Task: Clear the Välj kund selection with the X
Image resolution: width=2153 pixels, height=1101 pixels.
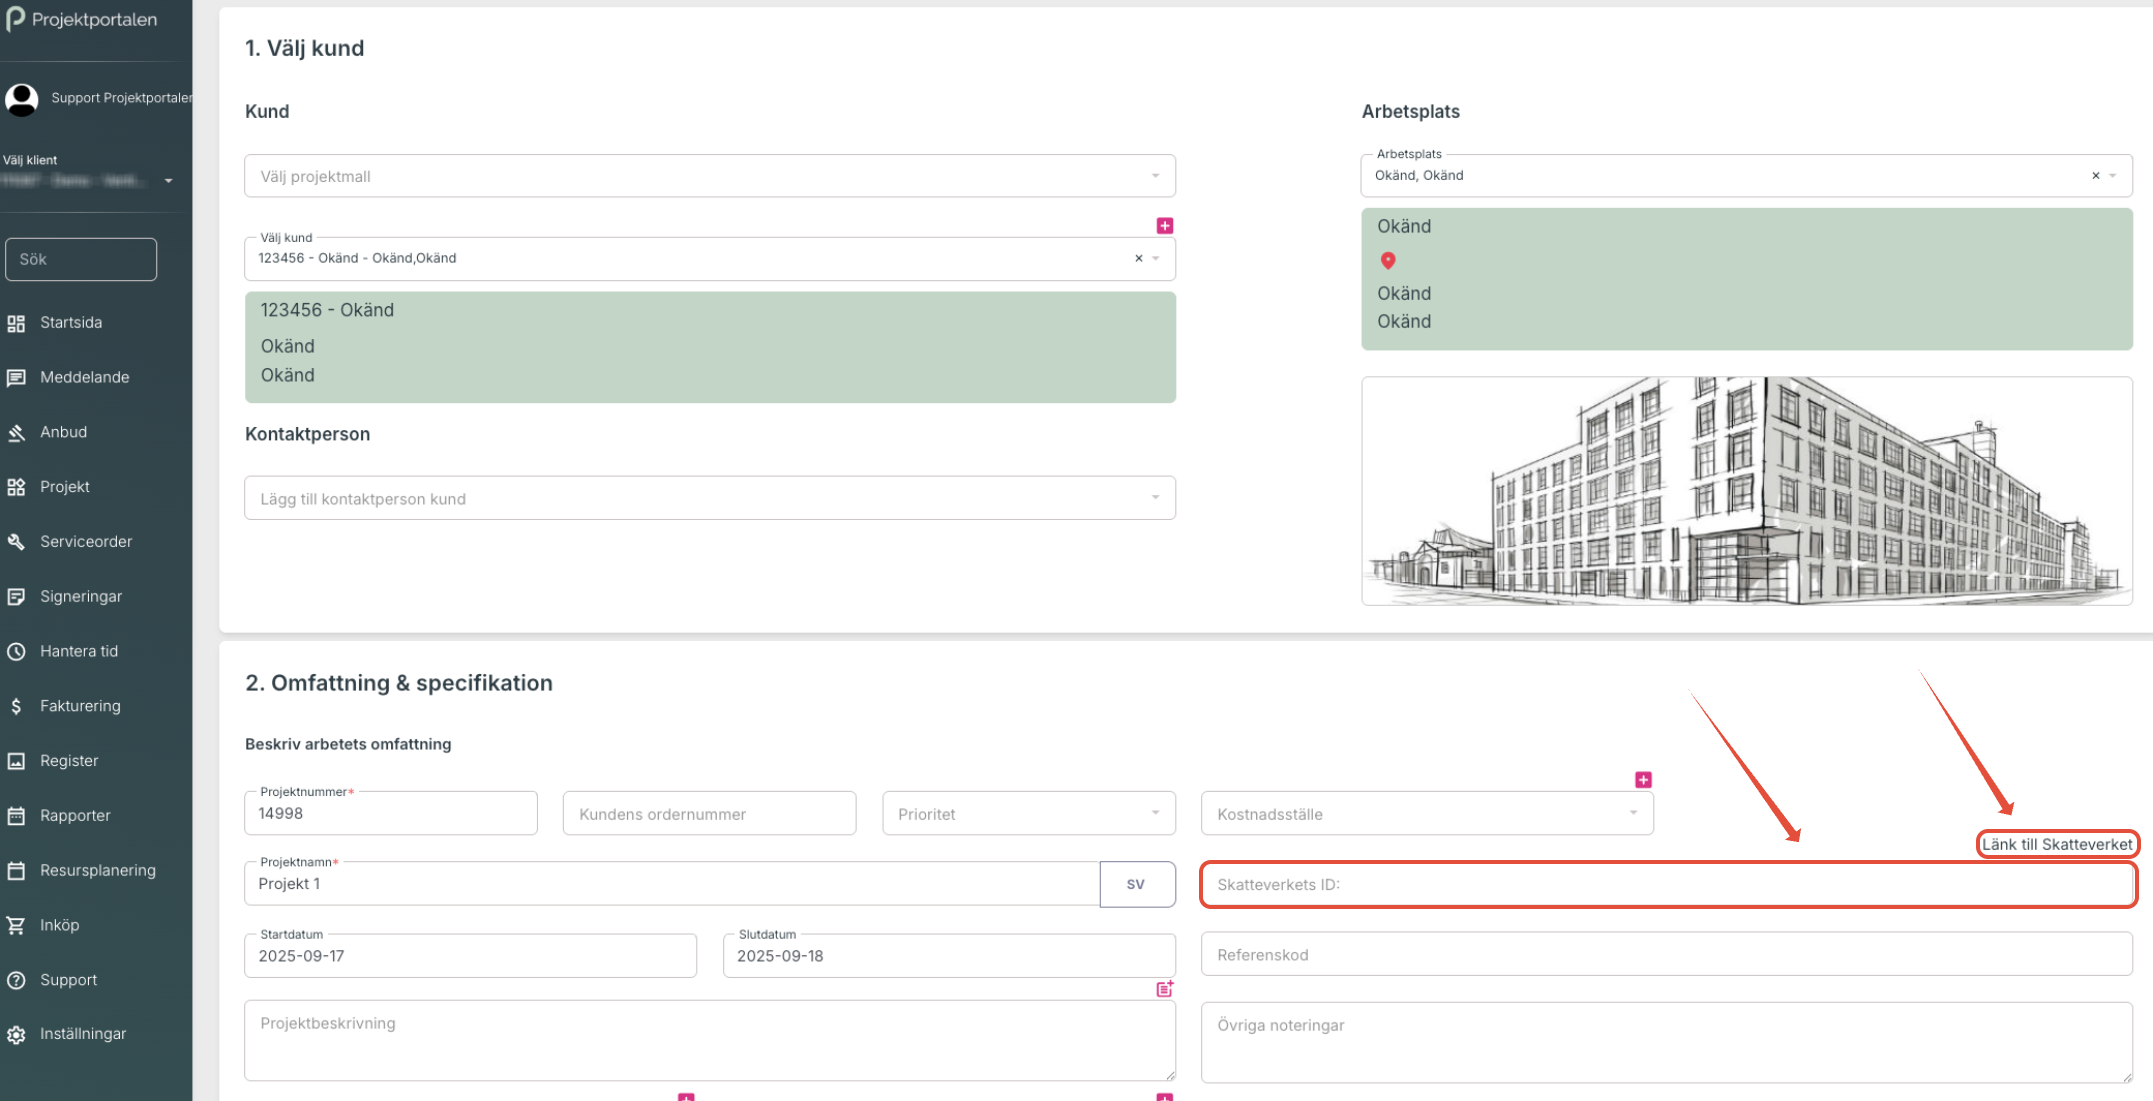Action: [1138, 258]
